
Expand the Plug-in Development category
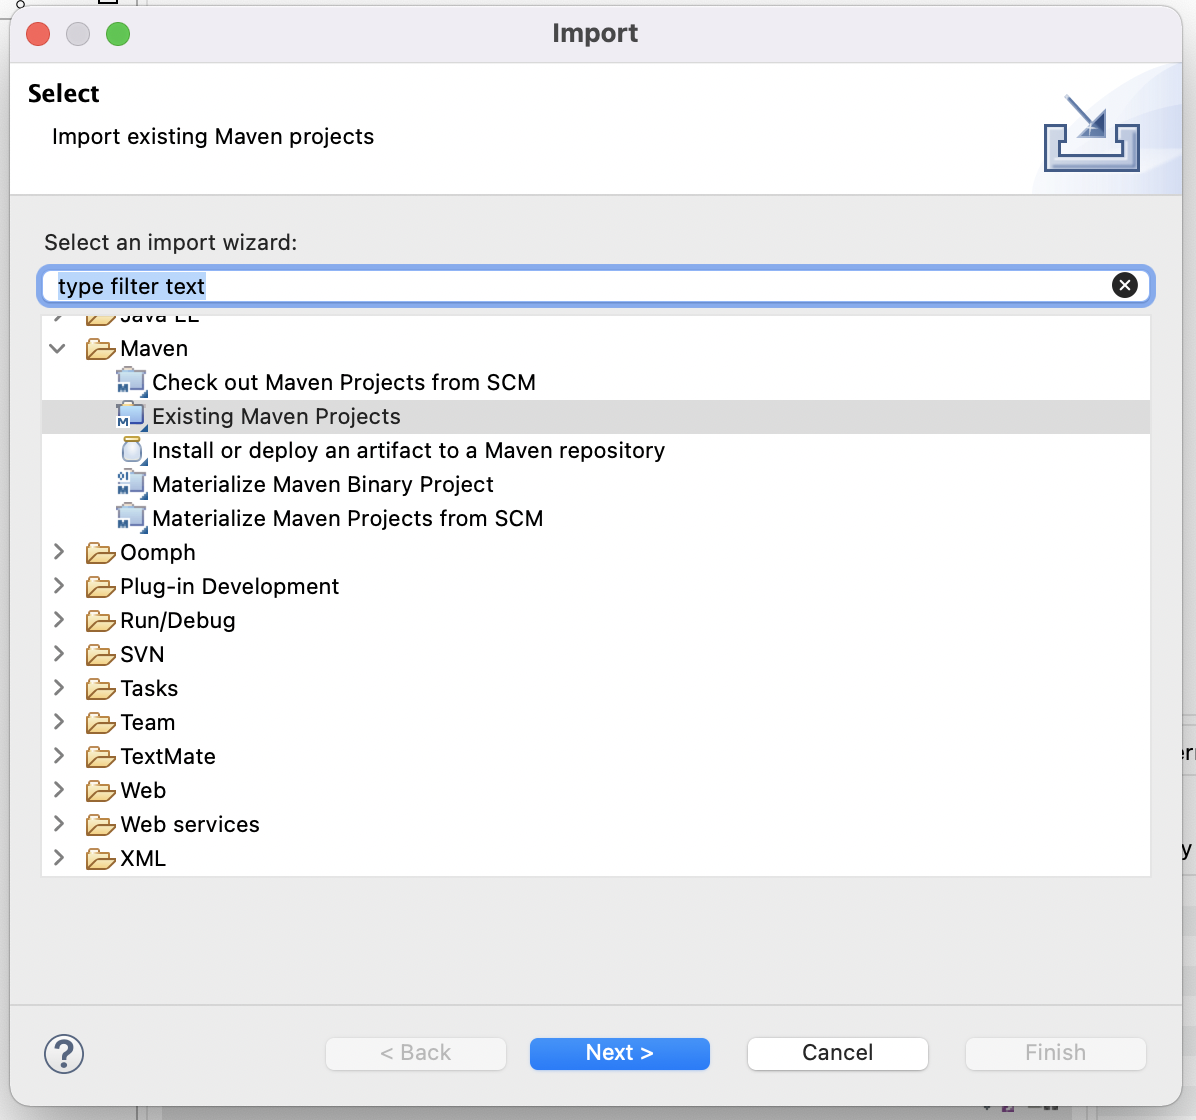(x=59, y=586)
